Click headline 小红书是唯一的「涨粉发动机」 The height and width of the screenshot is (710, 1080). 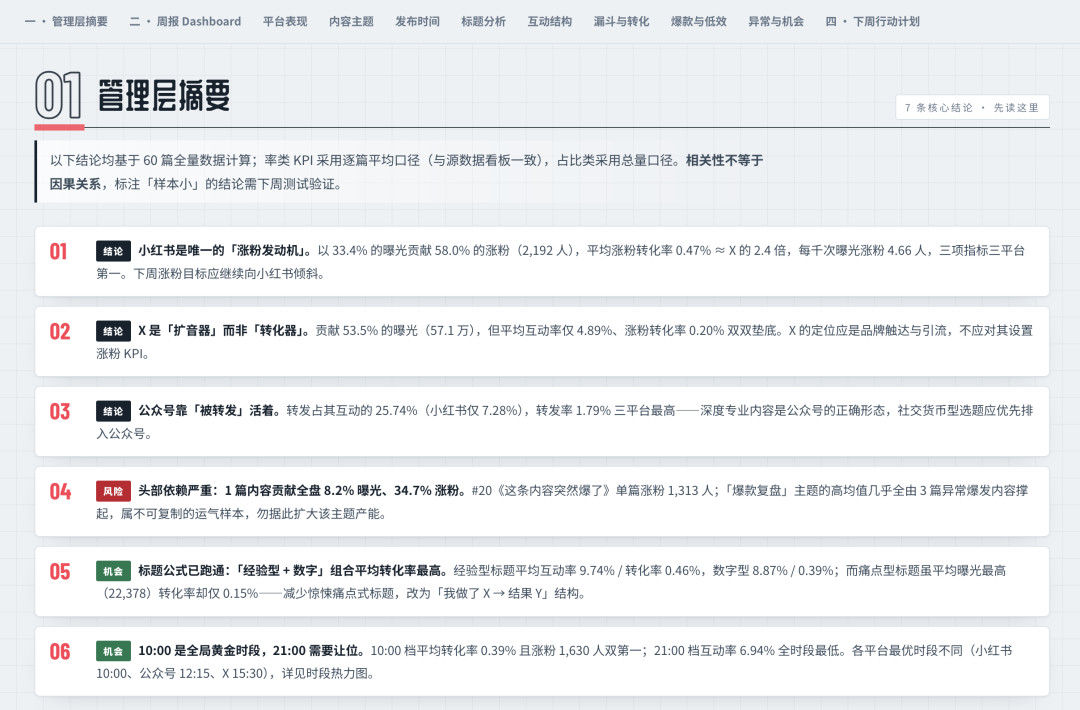coord(225,251)
